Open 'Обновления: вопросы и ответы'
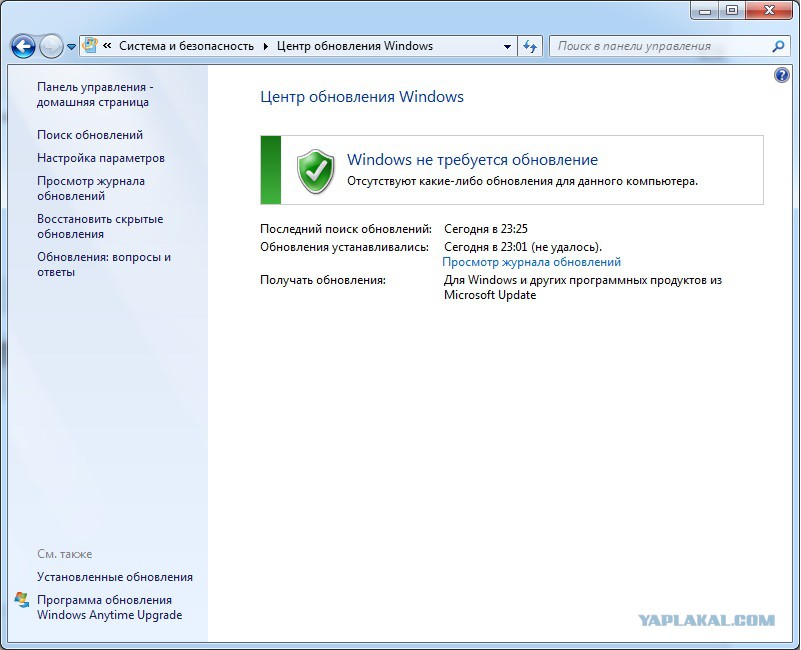The width and height of the screenshot is (801, 650). tap(104, 264)
